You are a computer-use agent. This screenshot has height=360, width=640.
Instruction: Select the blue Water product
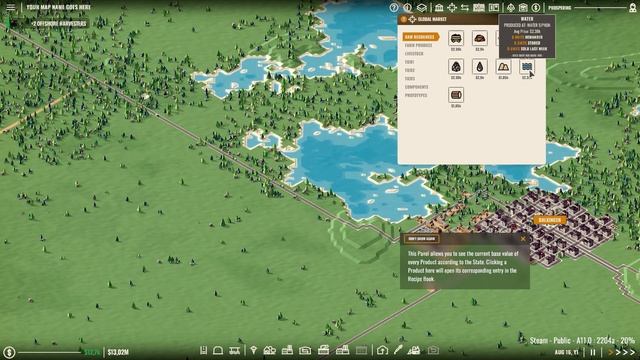(x=527, y=66)
